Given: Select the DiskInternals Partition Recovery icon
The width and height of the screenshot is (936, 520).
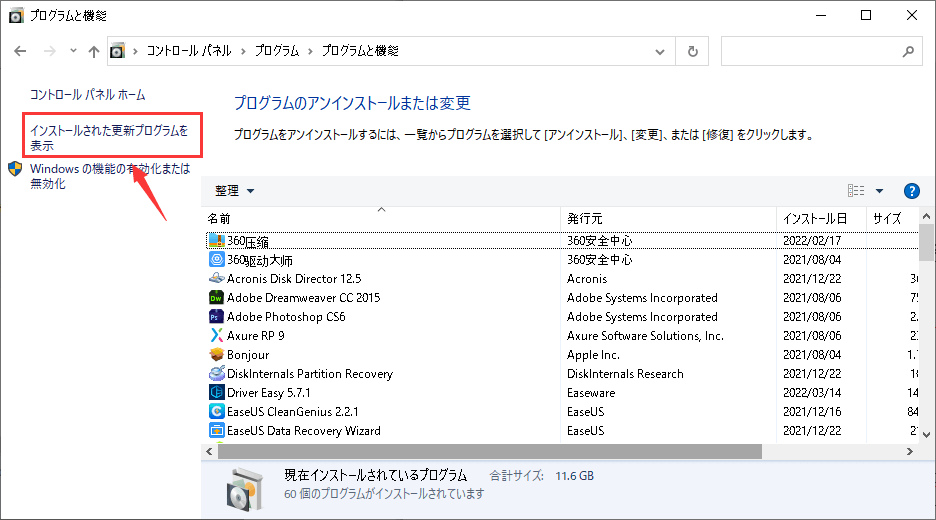Looking at the screenshot, I should click(217, 374).
